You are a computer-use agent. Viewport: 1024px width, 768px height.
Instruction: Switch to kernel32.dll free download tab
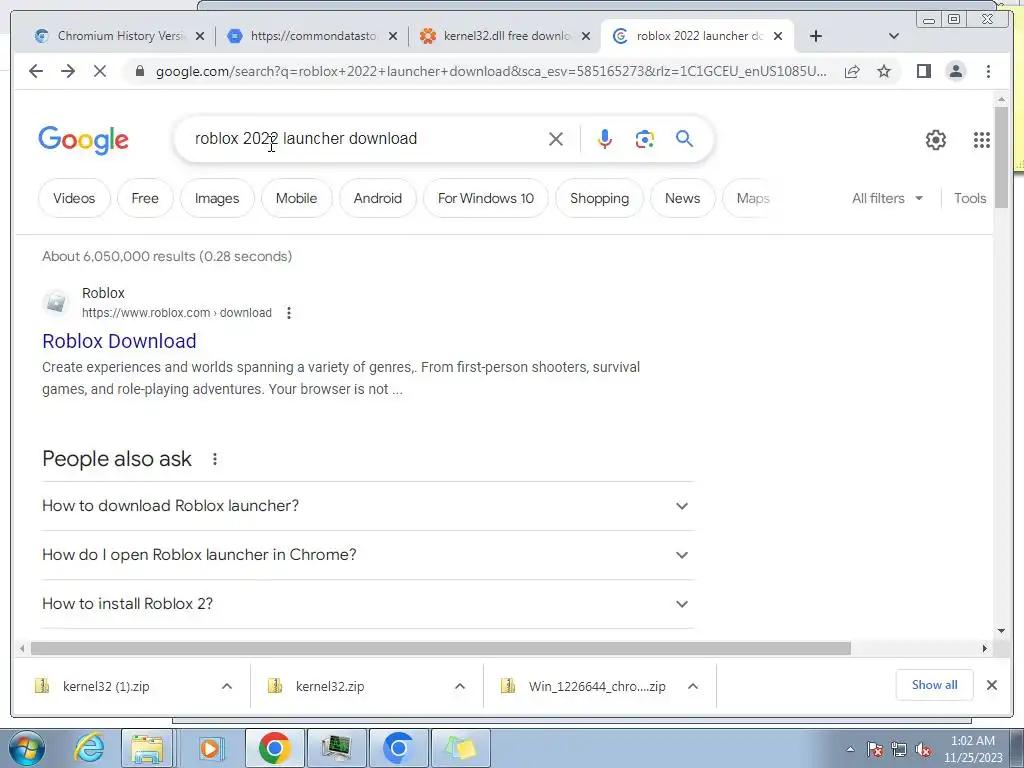tap(505, 36)
